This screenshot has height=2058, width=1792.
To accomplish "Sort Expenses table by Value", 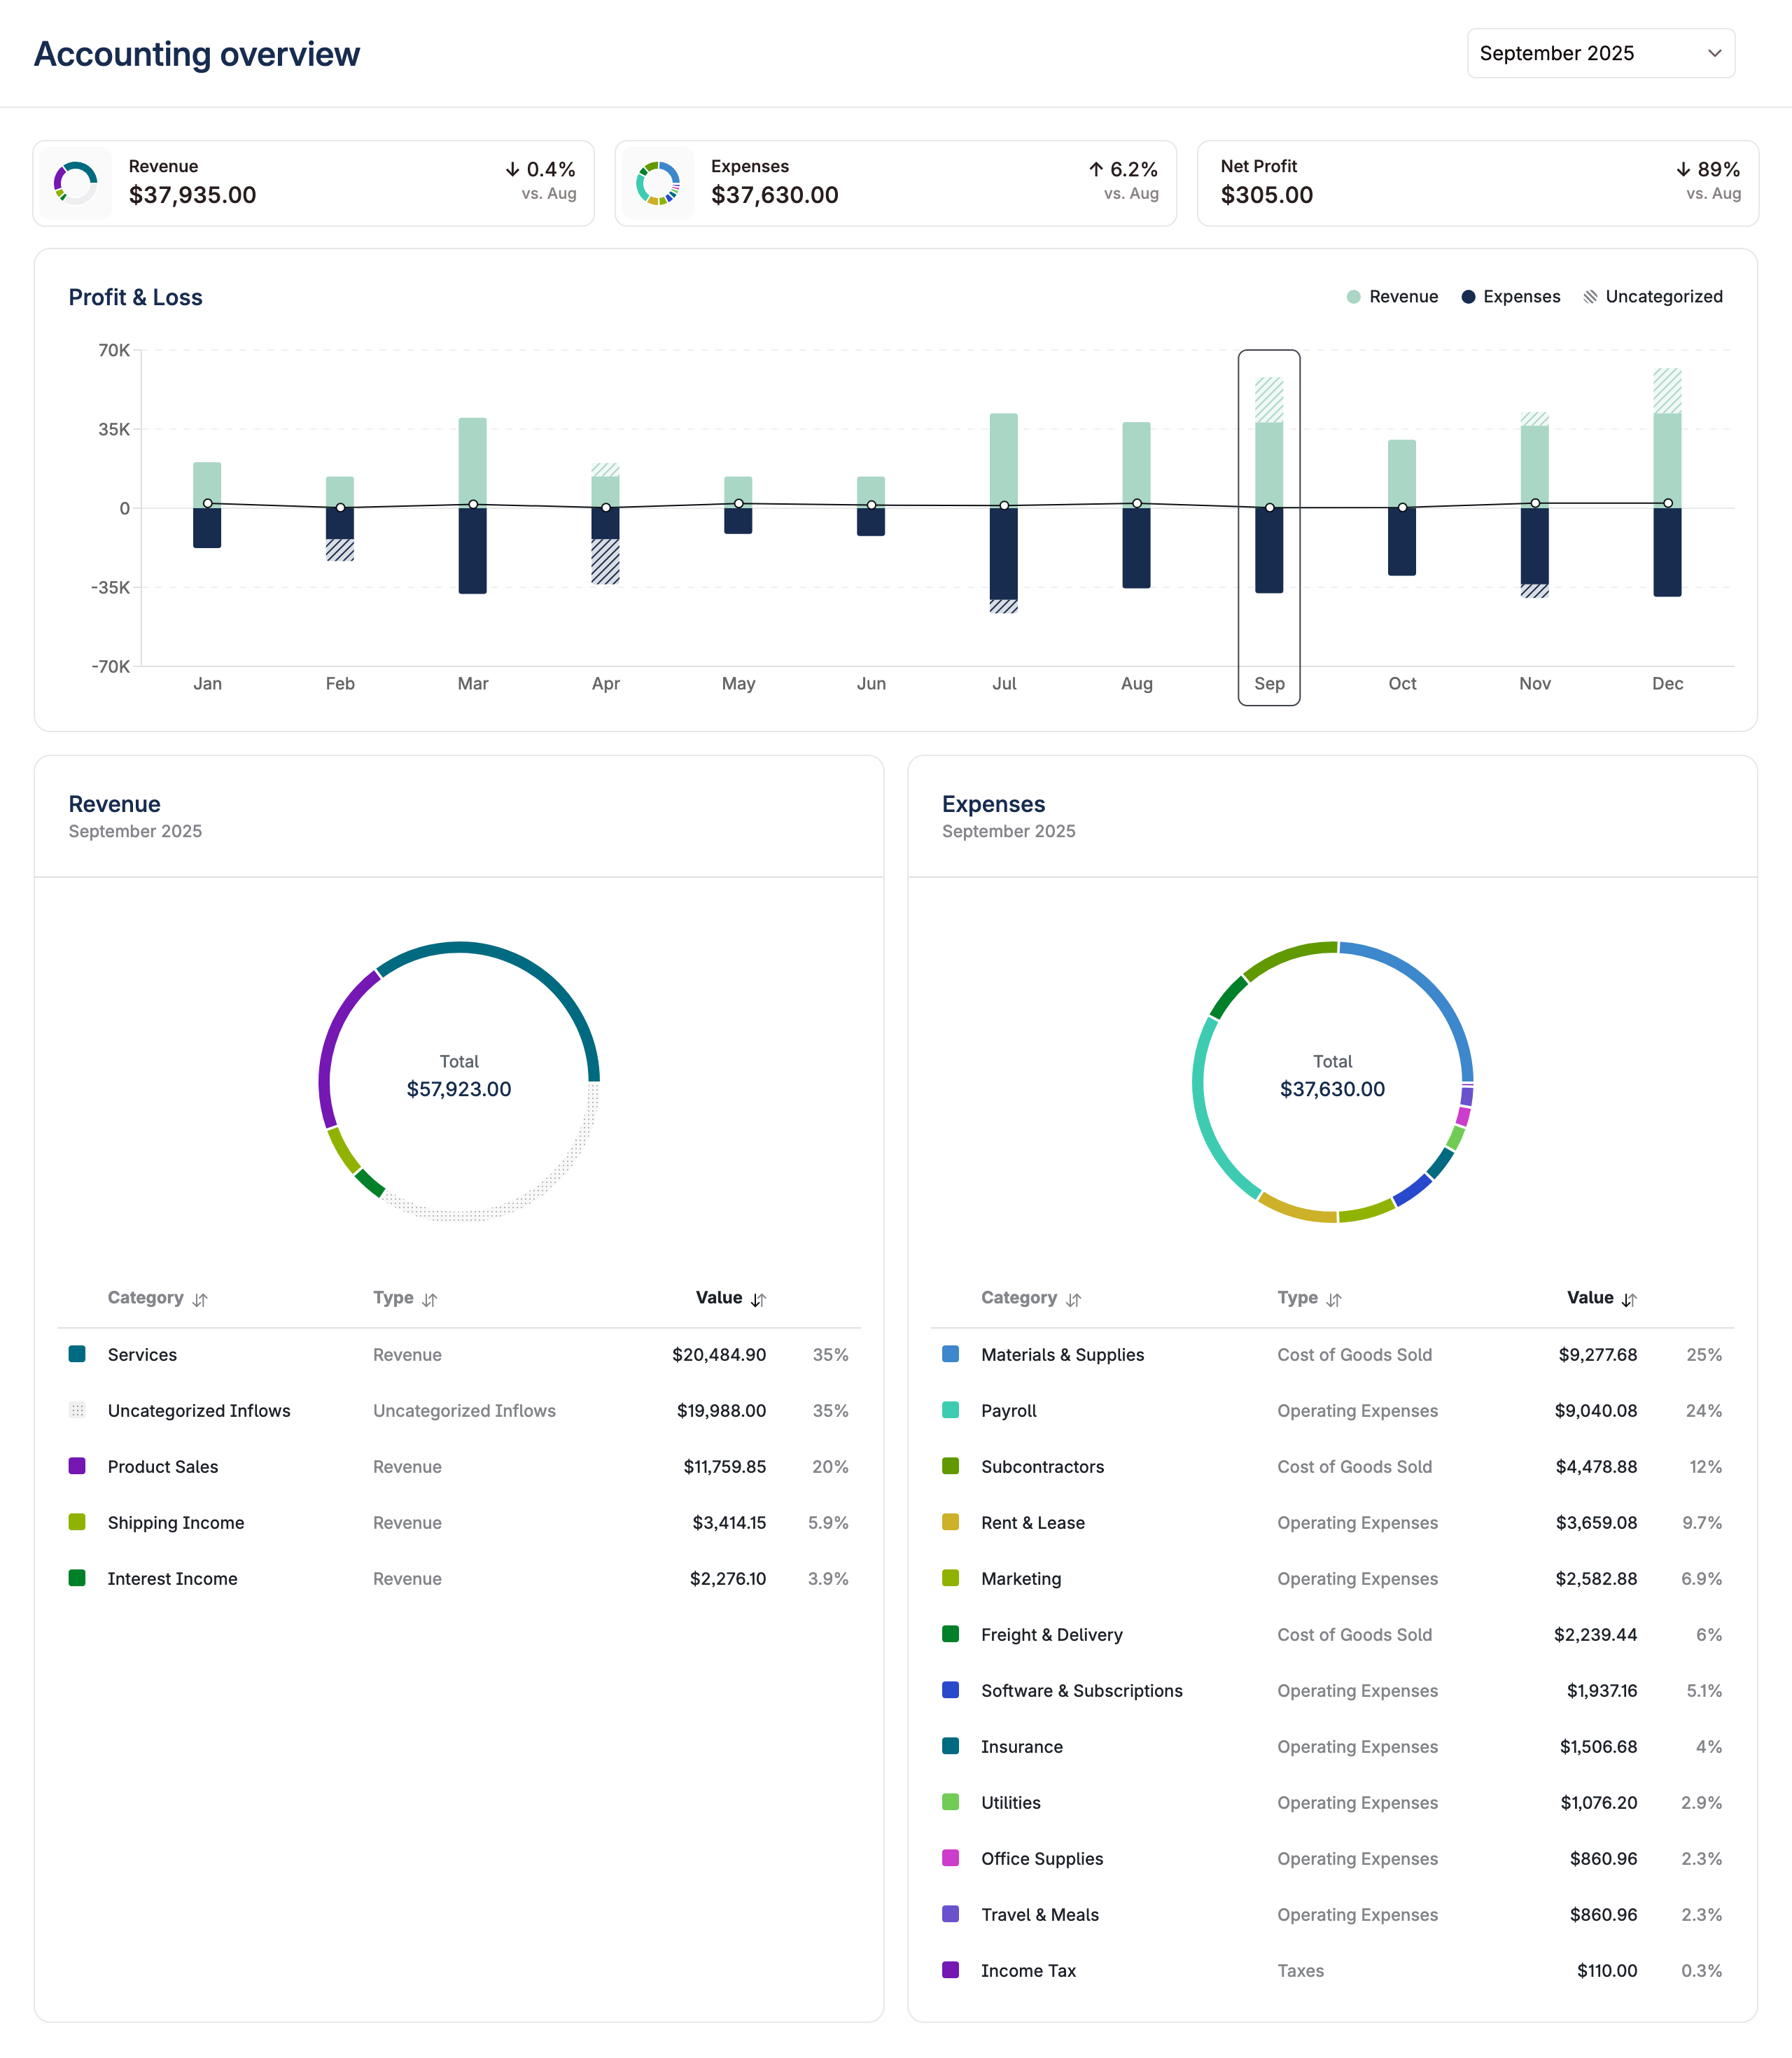I will pyautogui.click(x=1602, y=1298).
